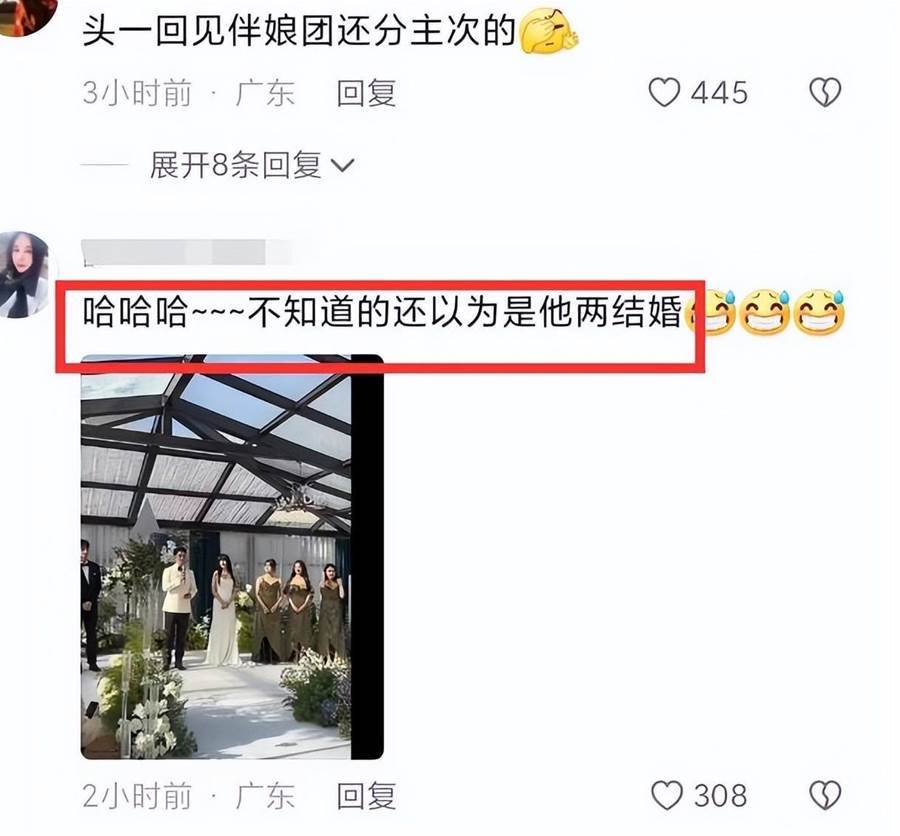Open the avatar of the second commenter

tap(24, 274)
